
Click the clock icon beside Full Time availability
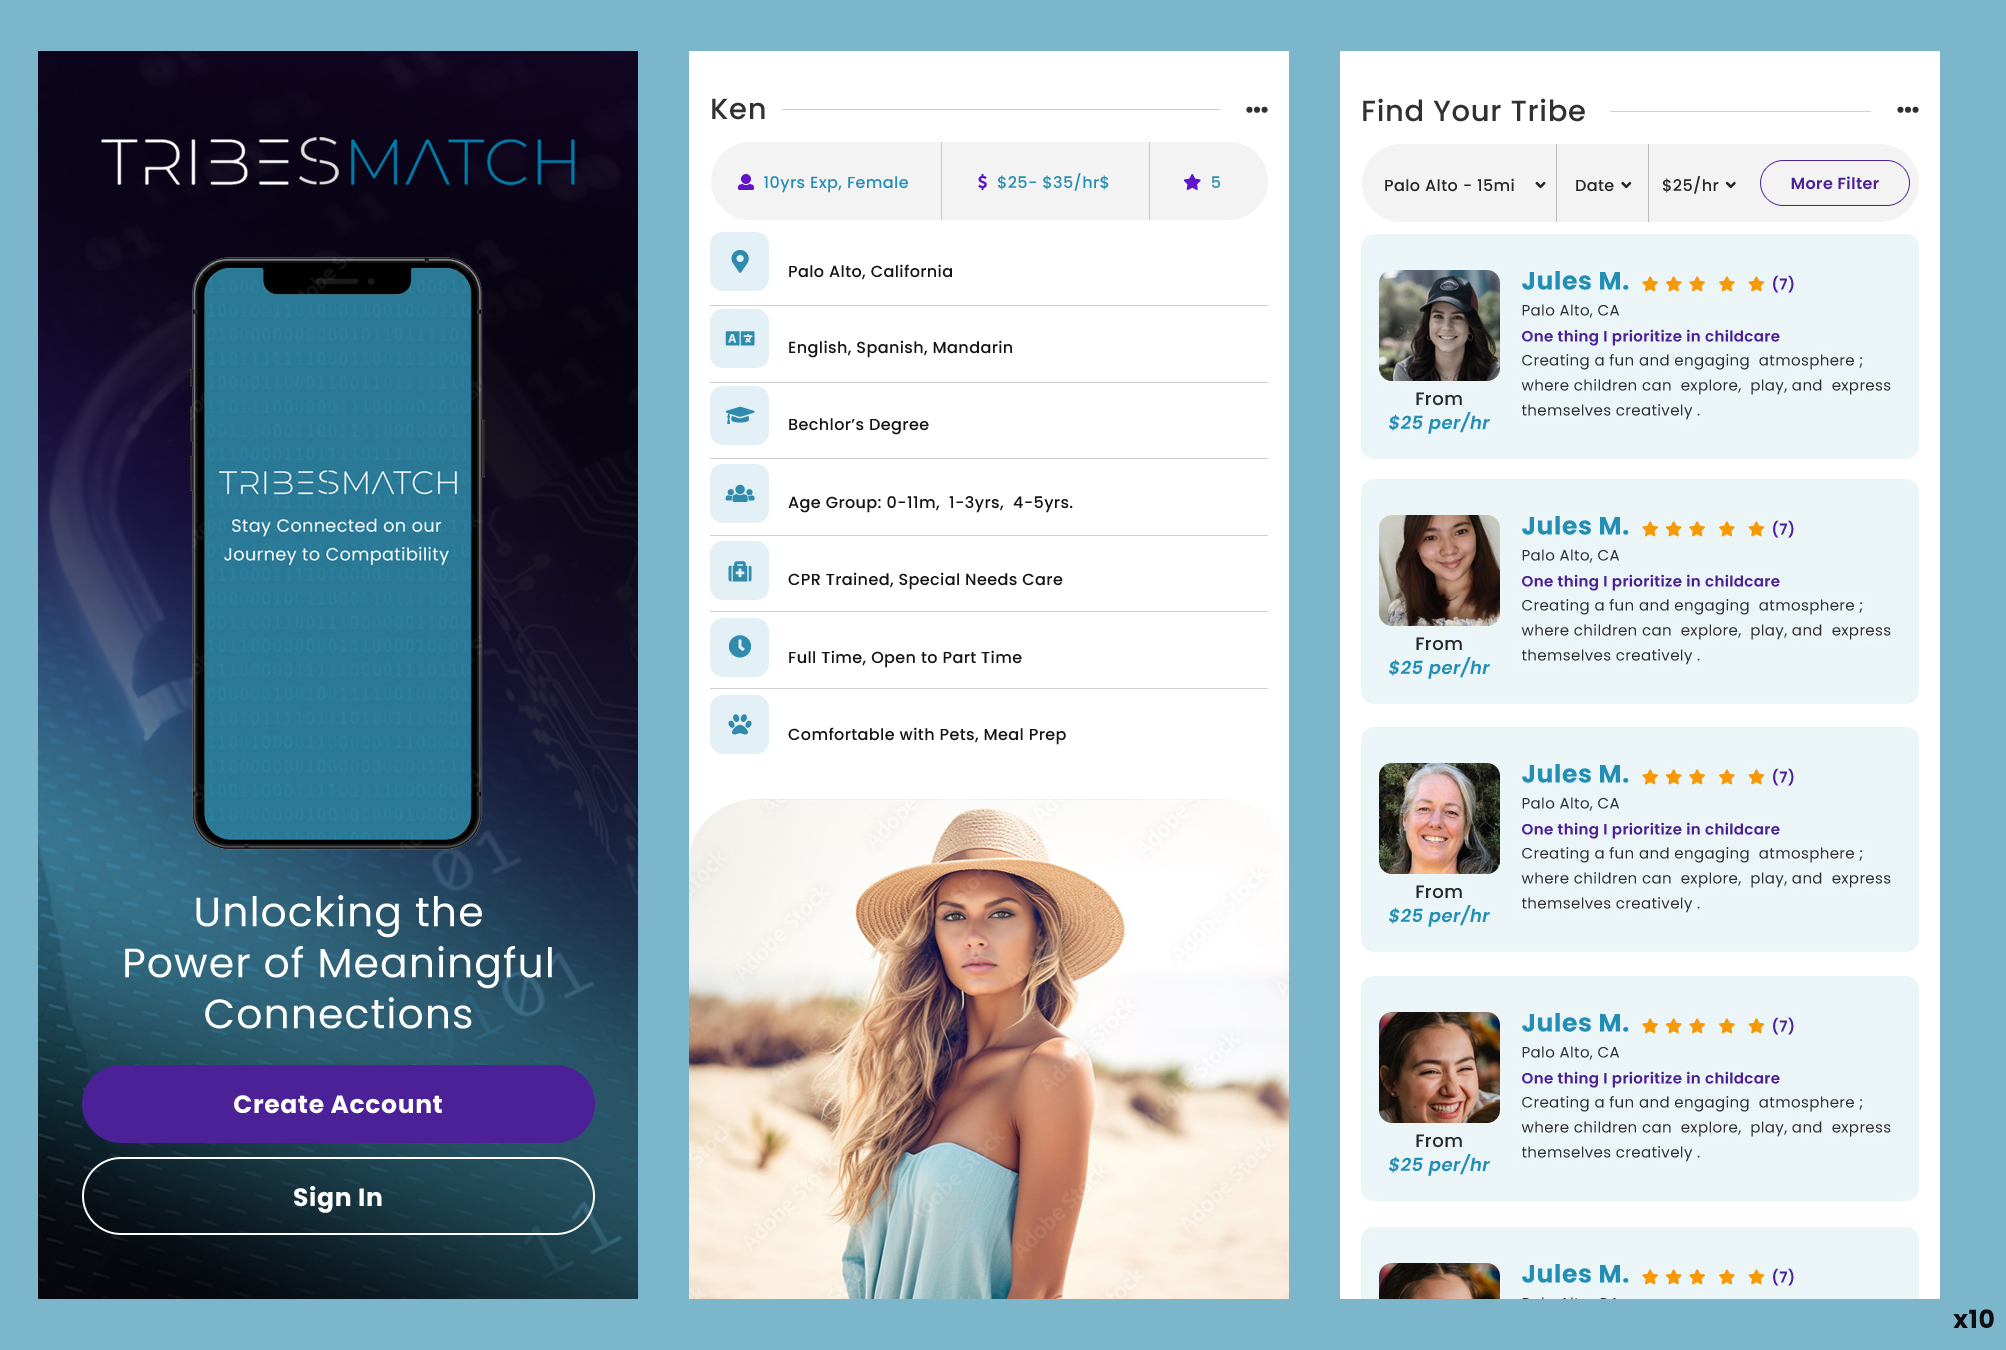pos(739,647)
